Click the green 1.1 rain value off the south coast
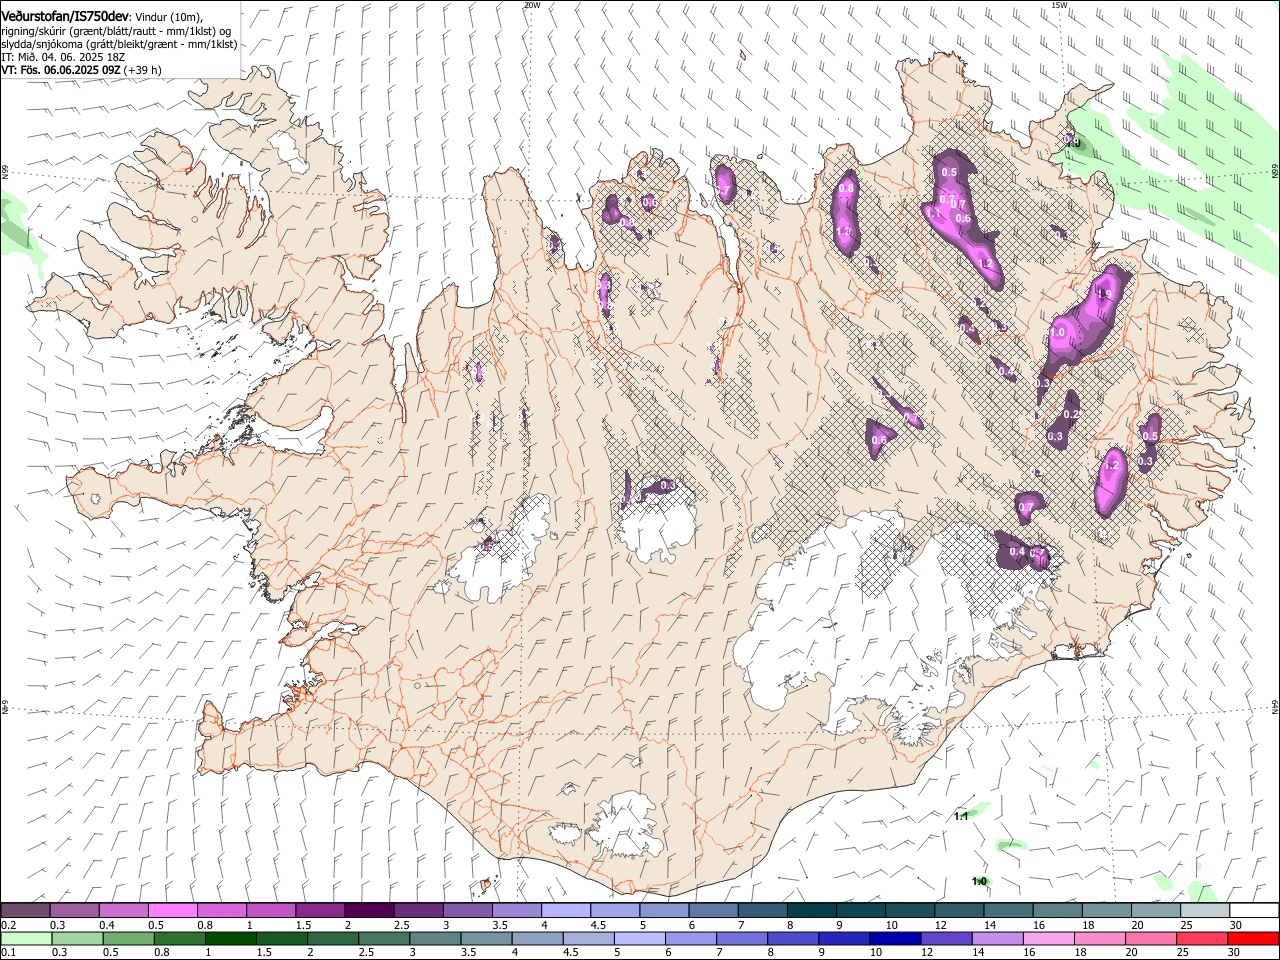The height and width of the screenshot is (960, 1280). pos(960,816)
